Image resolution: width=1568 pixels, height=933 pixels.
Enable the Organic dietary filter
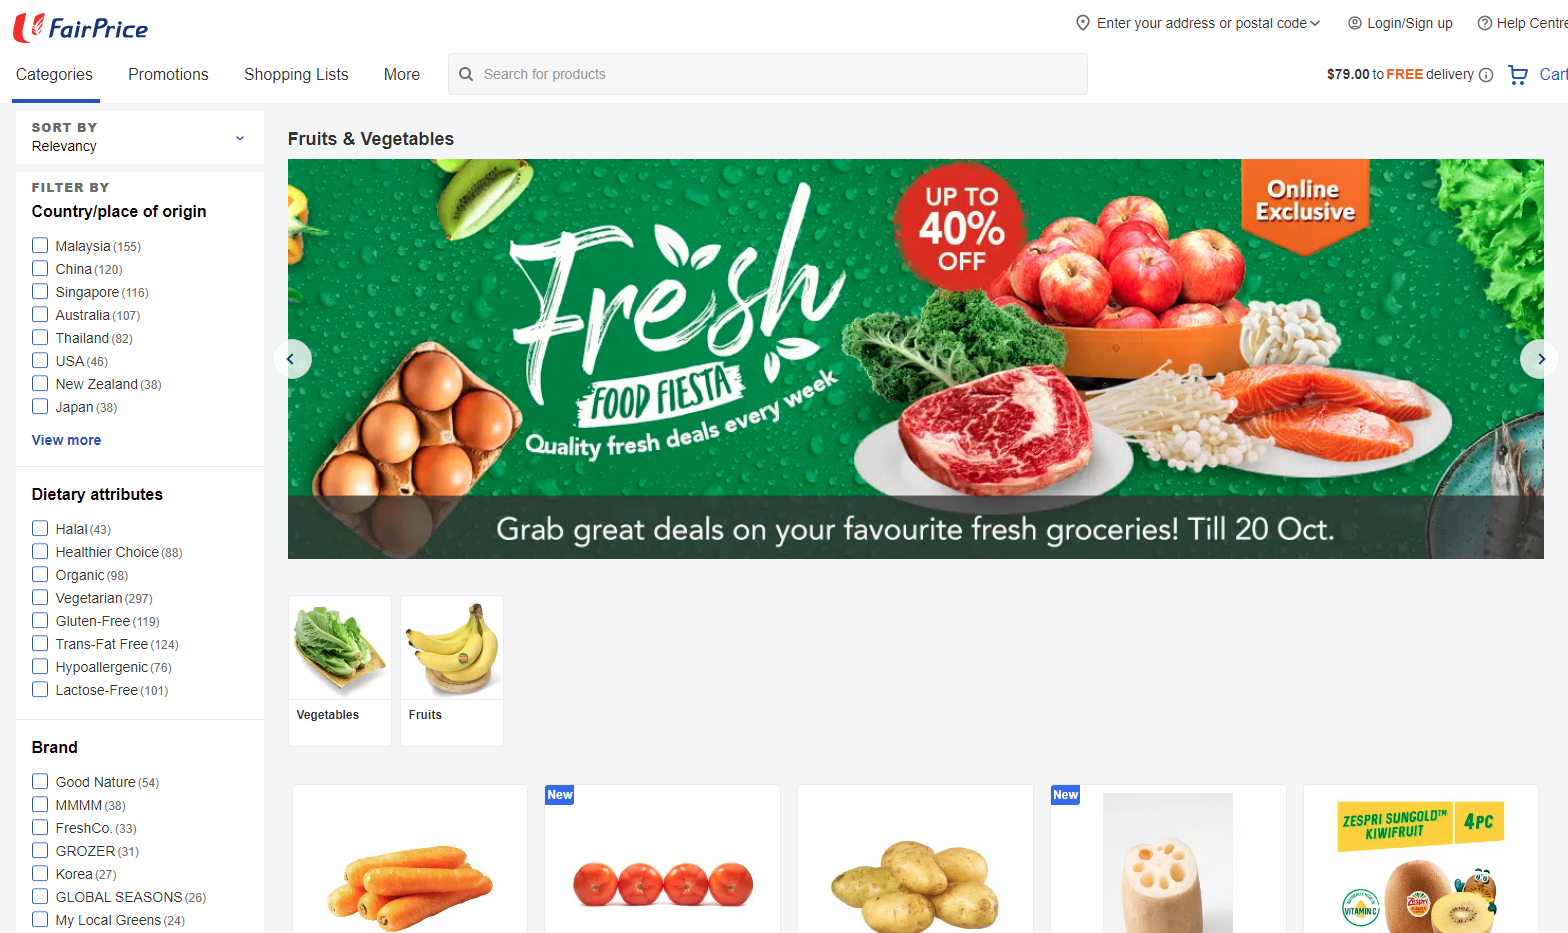coord(40,574)
